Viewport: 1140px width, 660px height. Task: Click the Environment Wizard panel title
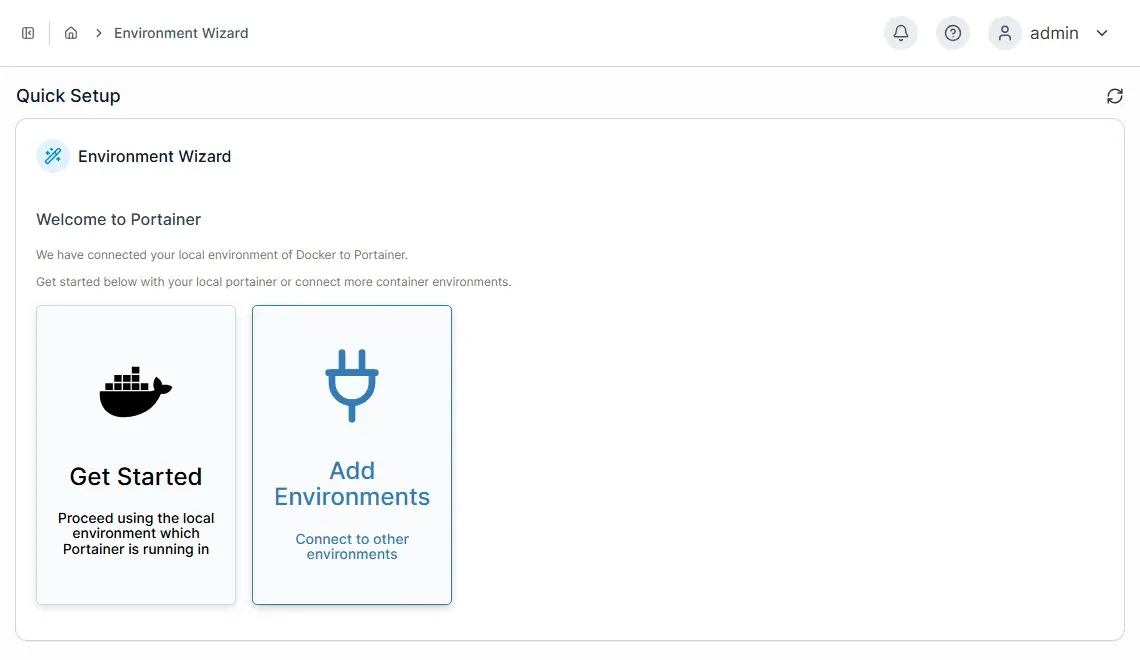(x=154, y=156)
